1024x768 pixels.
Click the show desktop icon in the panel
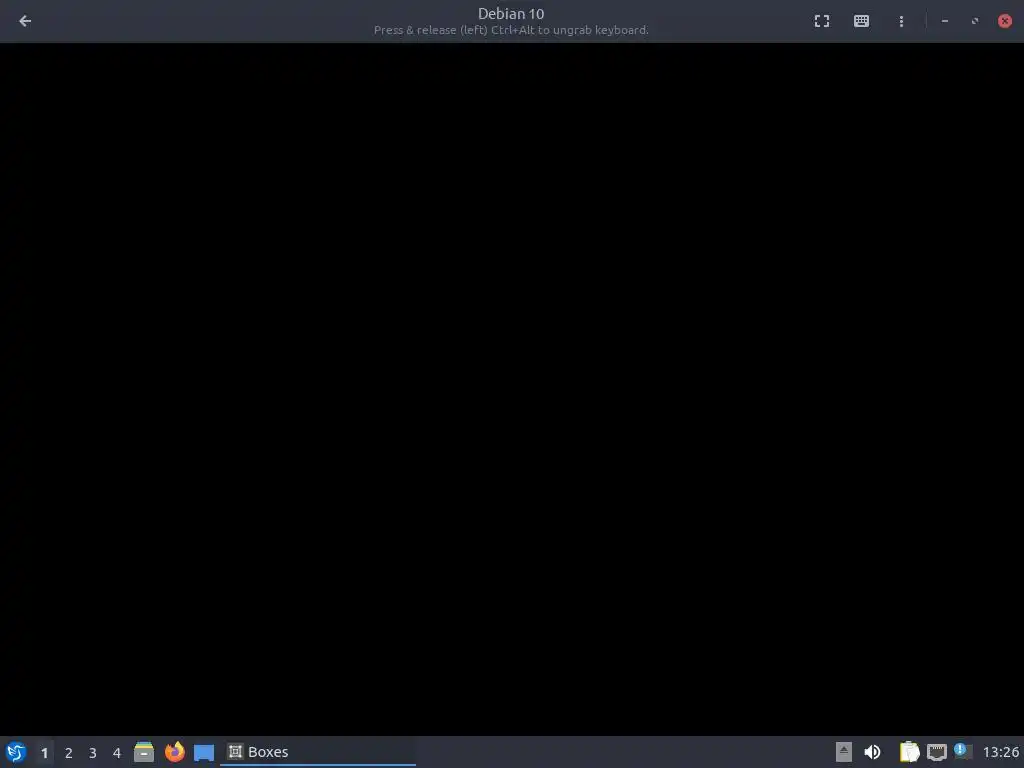(204, 752)
